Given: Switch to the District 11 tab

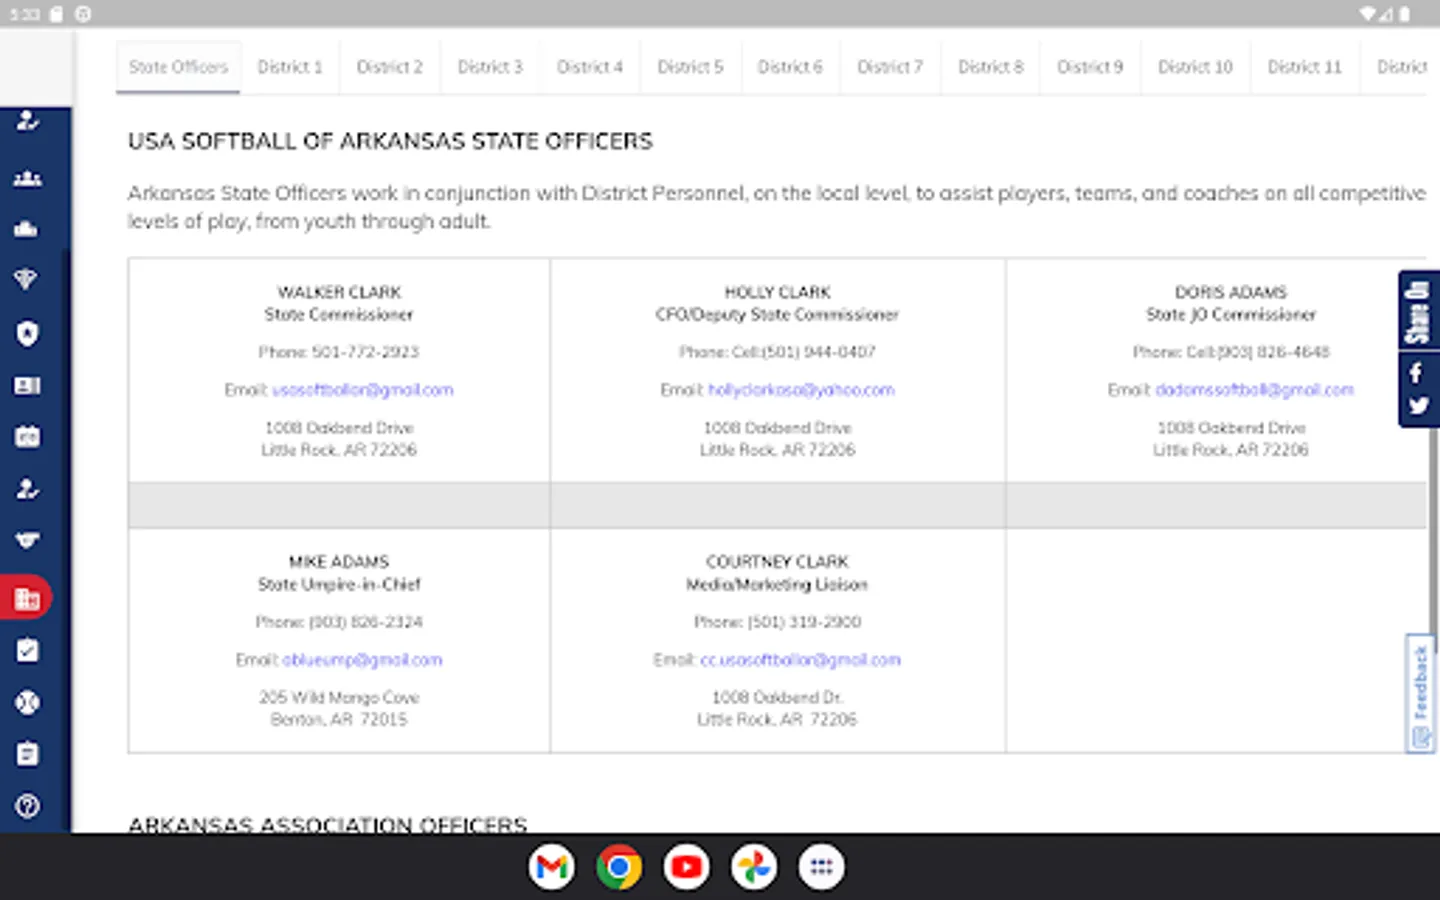Looking at the screenshot, I should [1305, 67].
